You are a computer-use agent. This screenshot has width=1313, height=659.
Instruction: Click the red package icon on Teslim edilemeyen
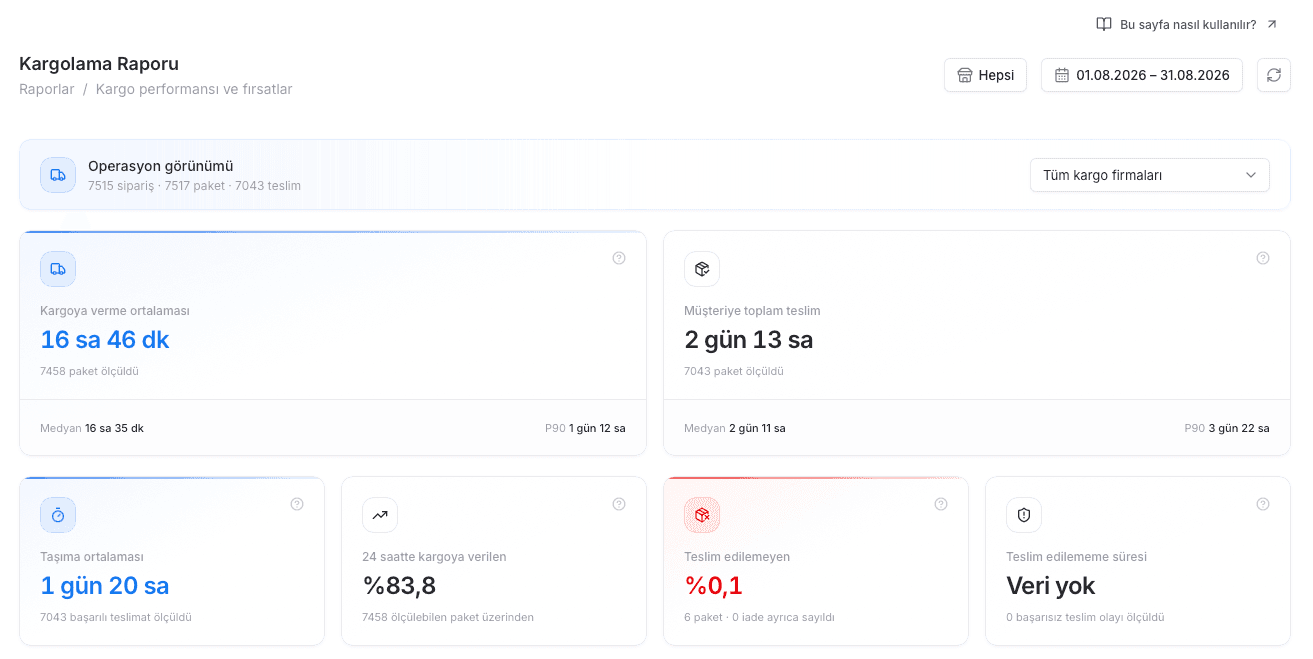tap(702, 515)
